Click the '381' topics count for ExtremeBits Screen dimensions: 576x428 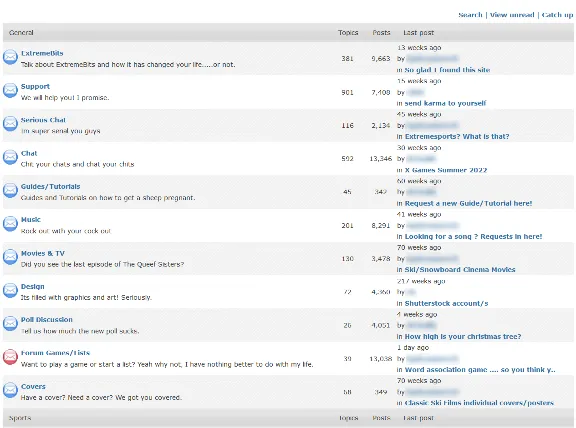click(x=347, y=58)
